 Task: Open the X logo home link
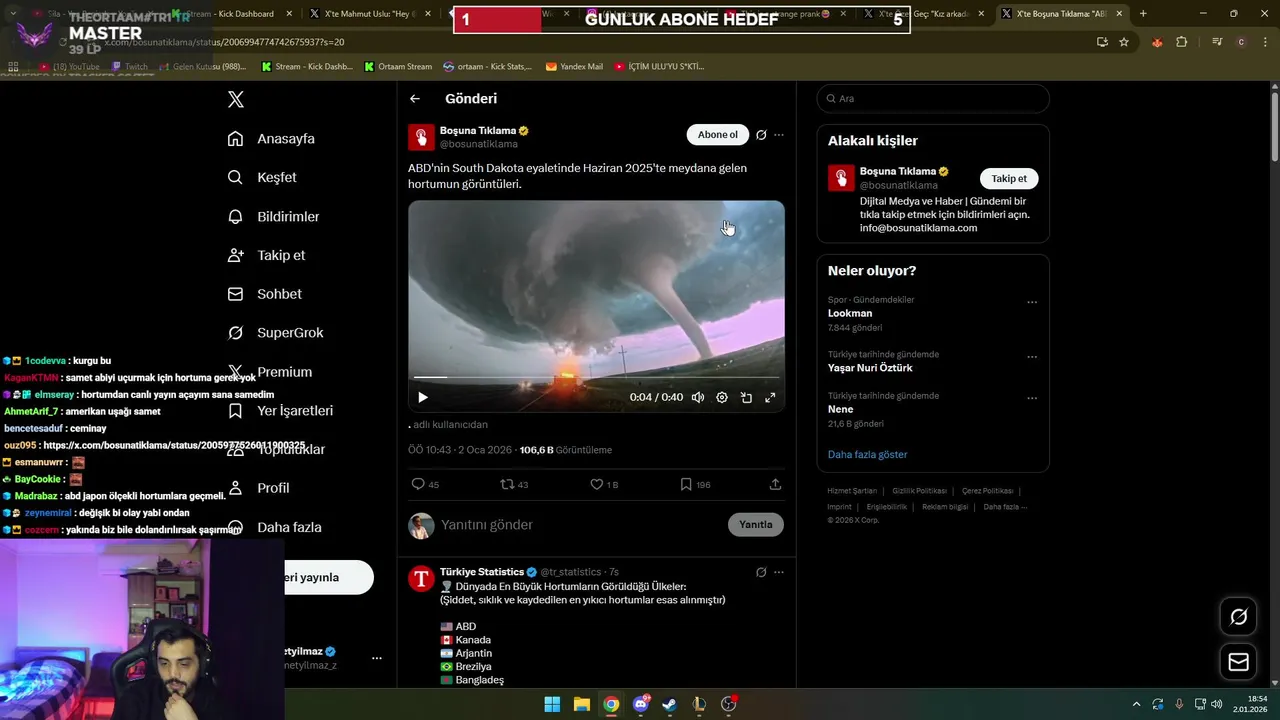click(236, 99)
